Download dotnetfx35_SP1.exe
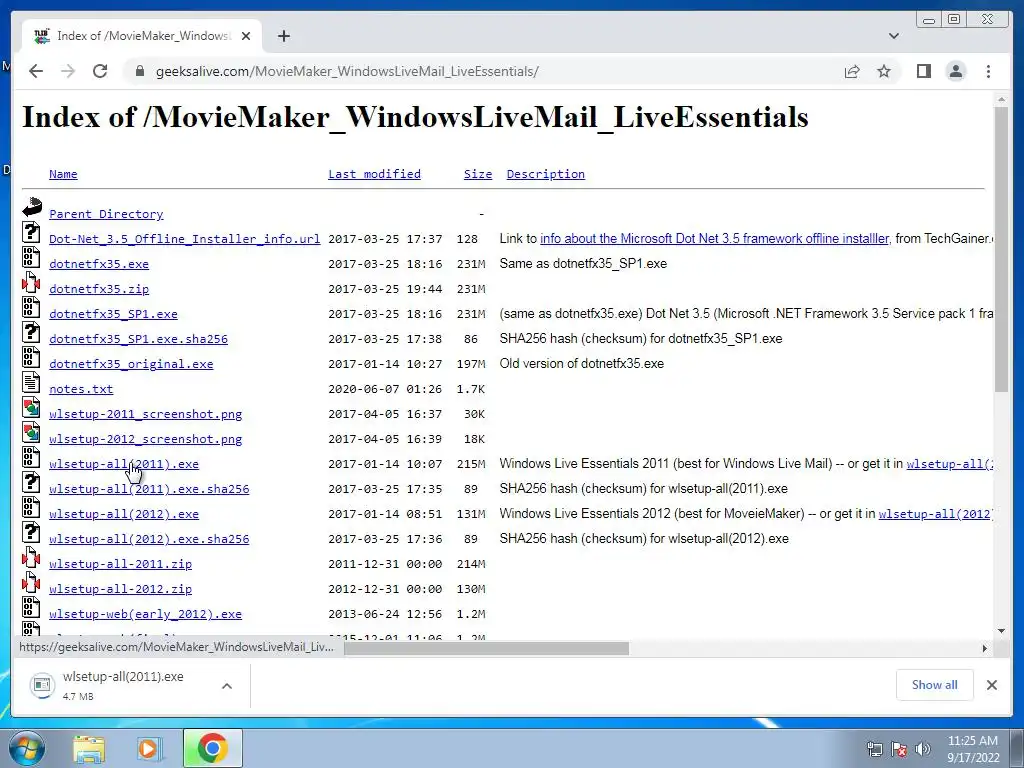The height and width of the screenshot is (768, 1024). [113, 314]
